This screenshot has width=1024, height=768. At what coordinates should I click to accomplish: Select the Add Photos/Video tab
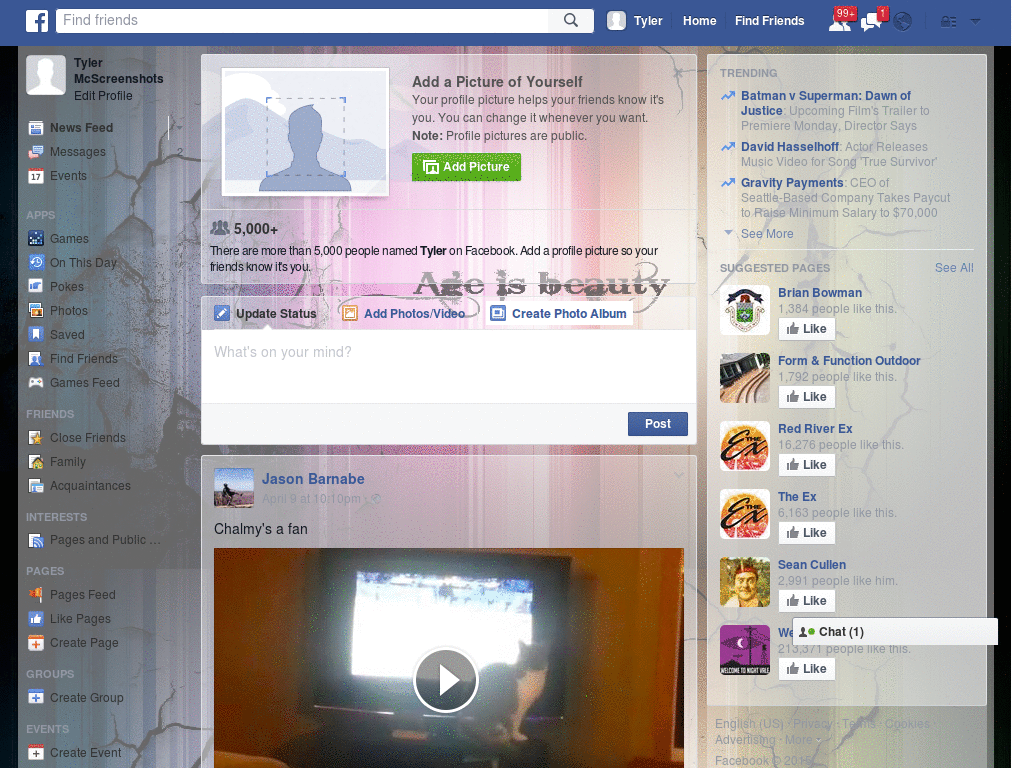[x=404, y=313]
